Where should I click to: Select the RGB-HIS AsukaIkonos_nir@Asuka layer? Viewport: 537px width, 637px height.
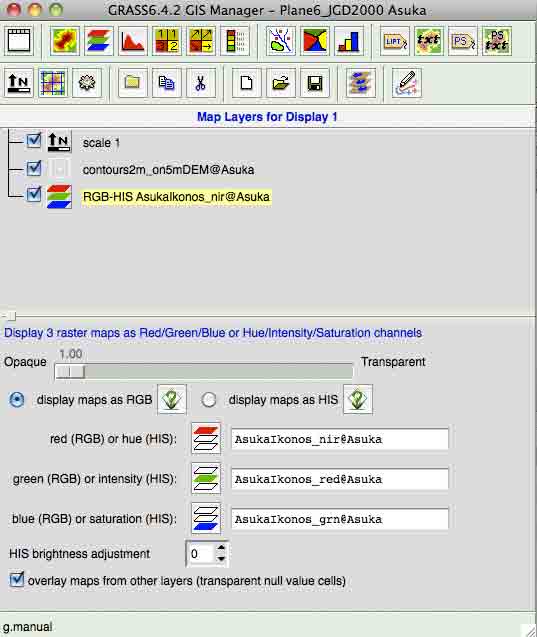point(176,197)
